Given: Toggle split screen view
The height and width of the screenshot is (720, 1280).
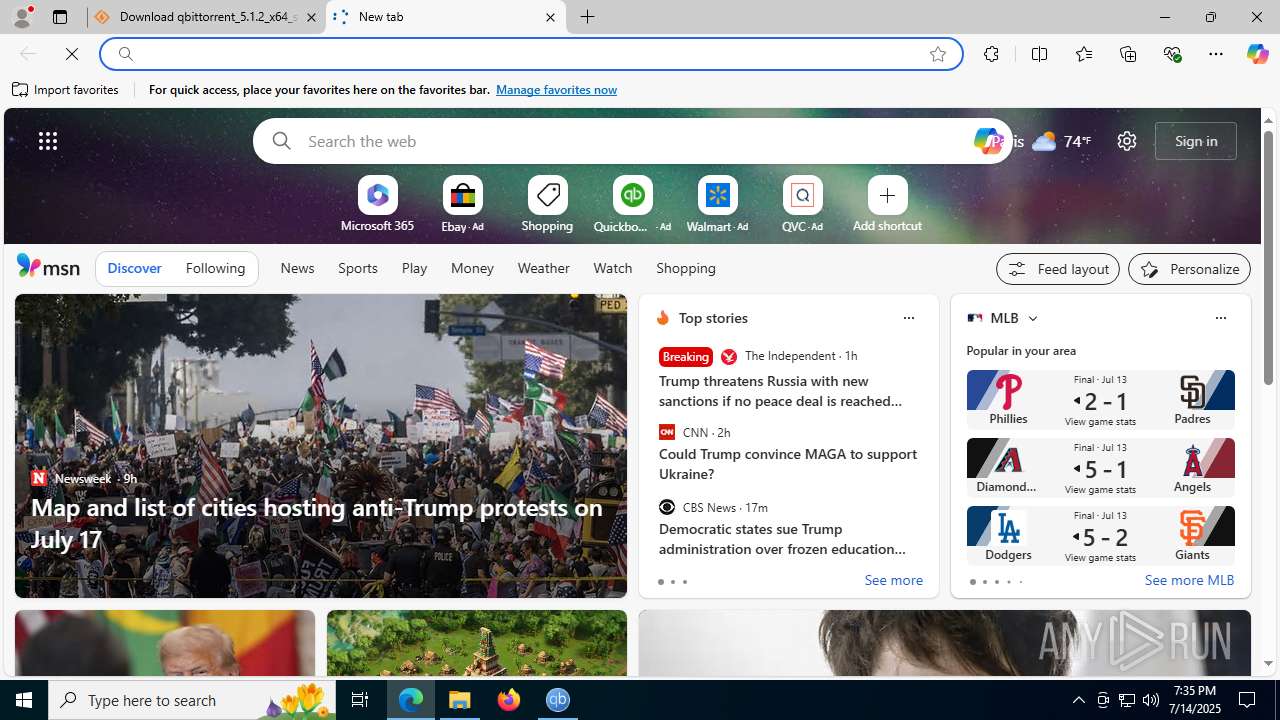Looking at the screenshot, I should 1039,54.
